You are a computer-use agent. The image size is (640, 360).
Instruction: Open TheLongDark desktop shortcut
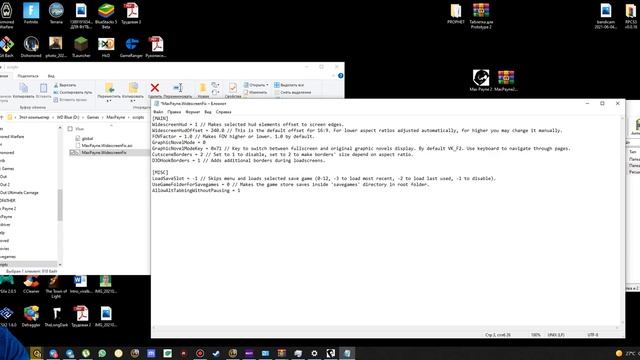(x=56, y=316)
